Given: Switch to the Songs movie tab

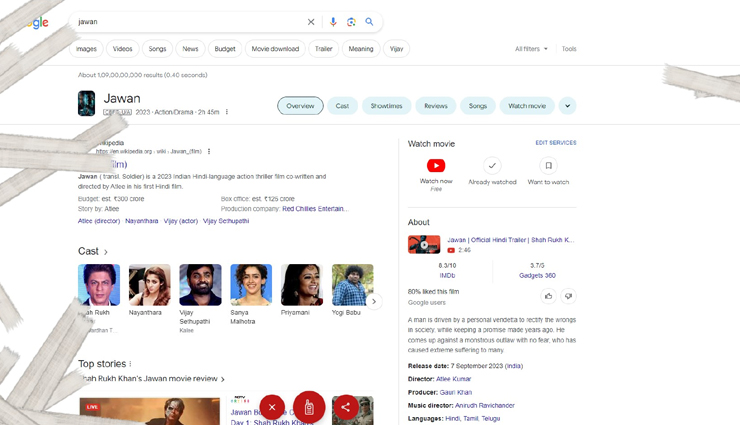Looking at the screenshot, I should coord(478,106).
